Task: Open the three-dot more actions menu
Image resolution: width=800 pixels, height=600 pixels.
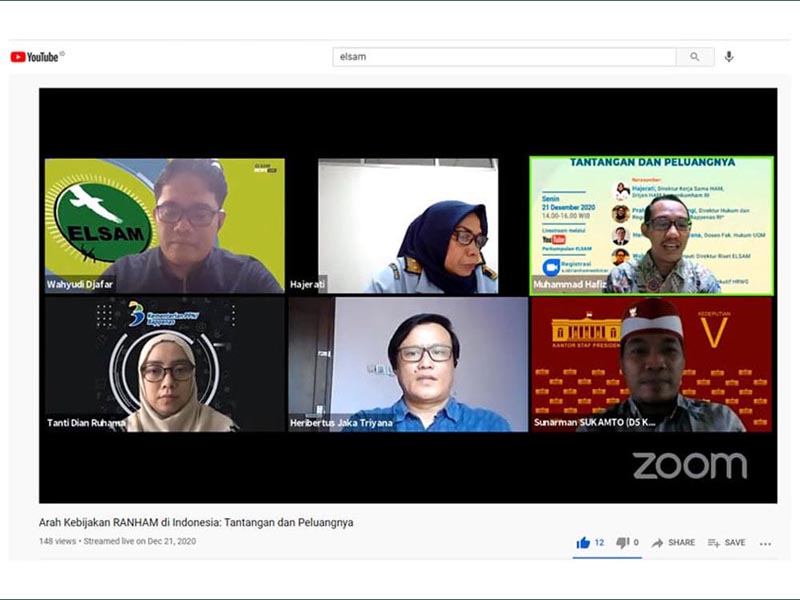Action: click(x=765, y=544)
